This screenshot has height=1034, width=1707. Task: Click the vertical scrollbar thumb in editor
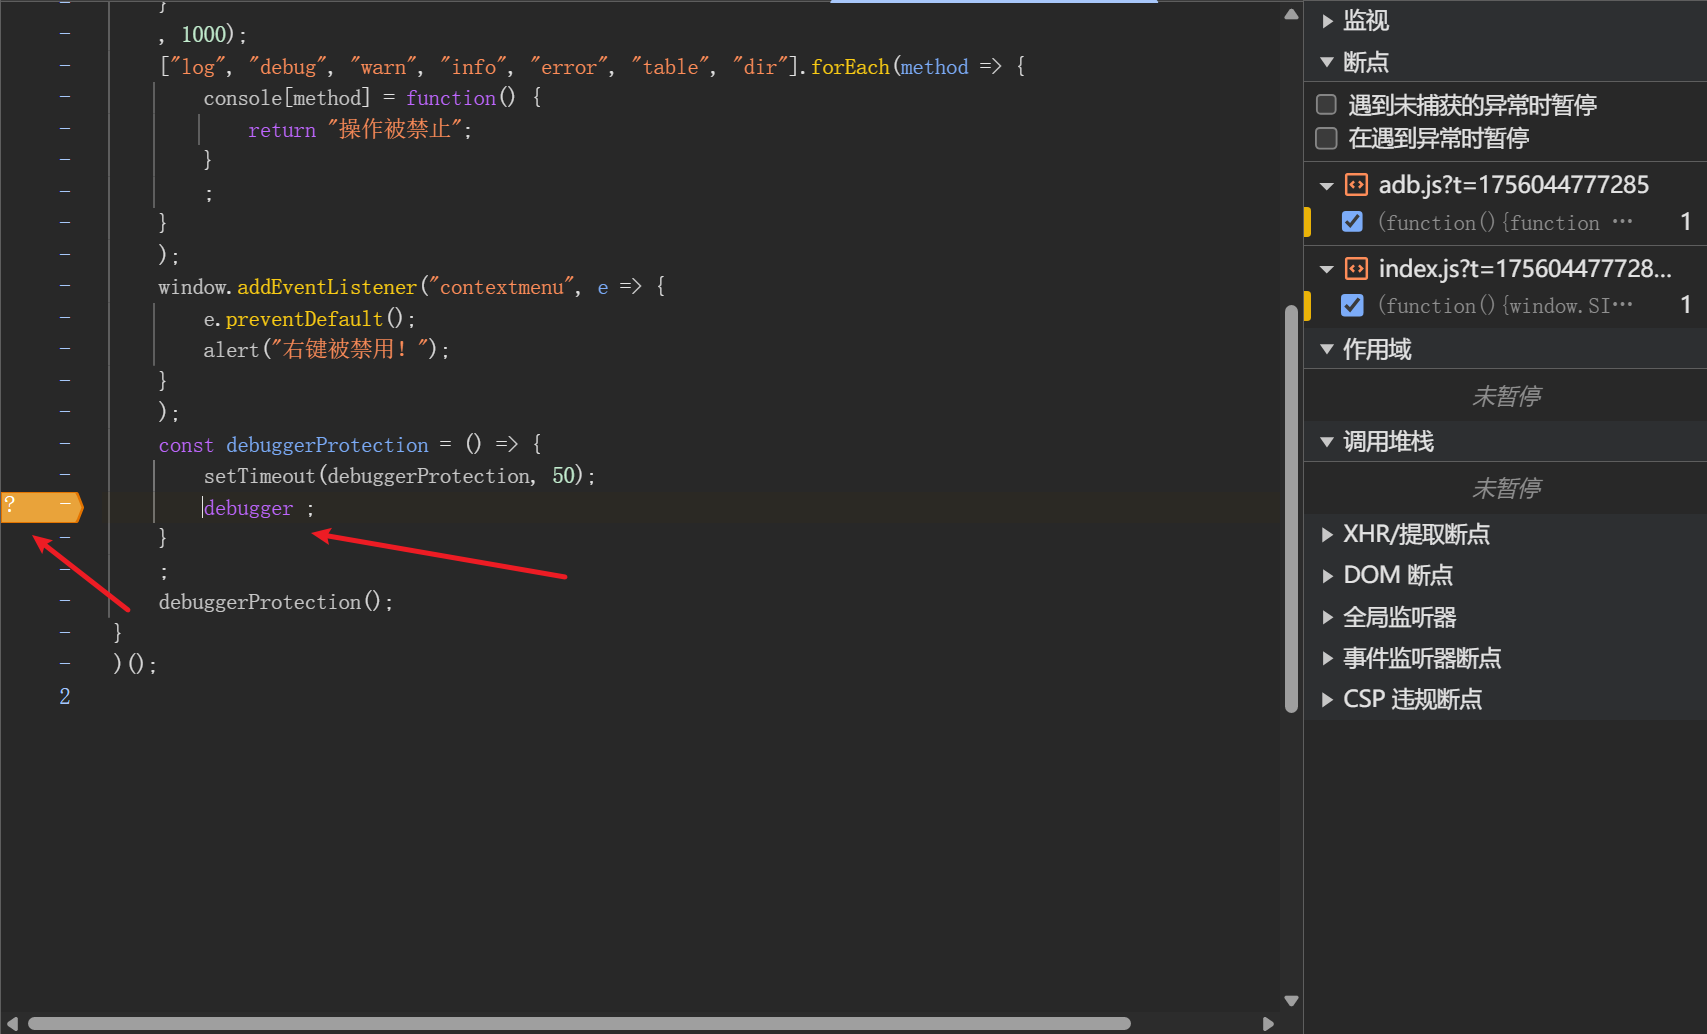(1291, 508)
